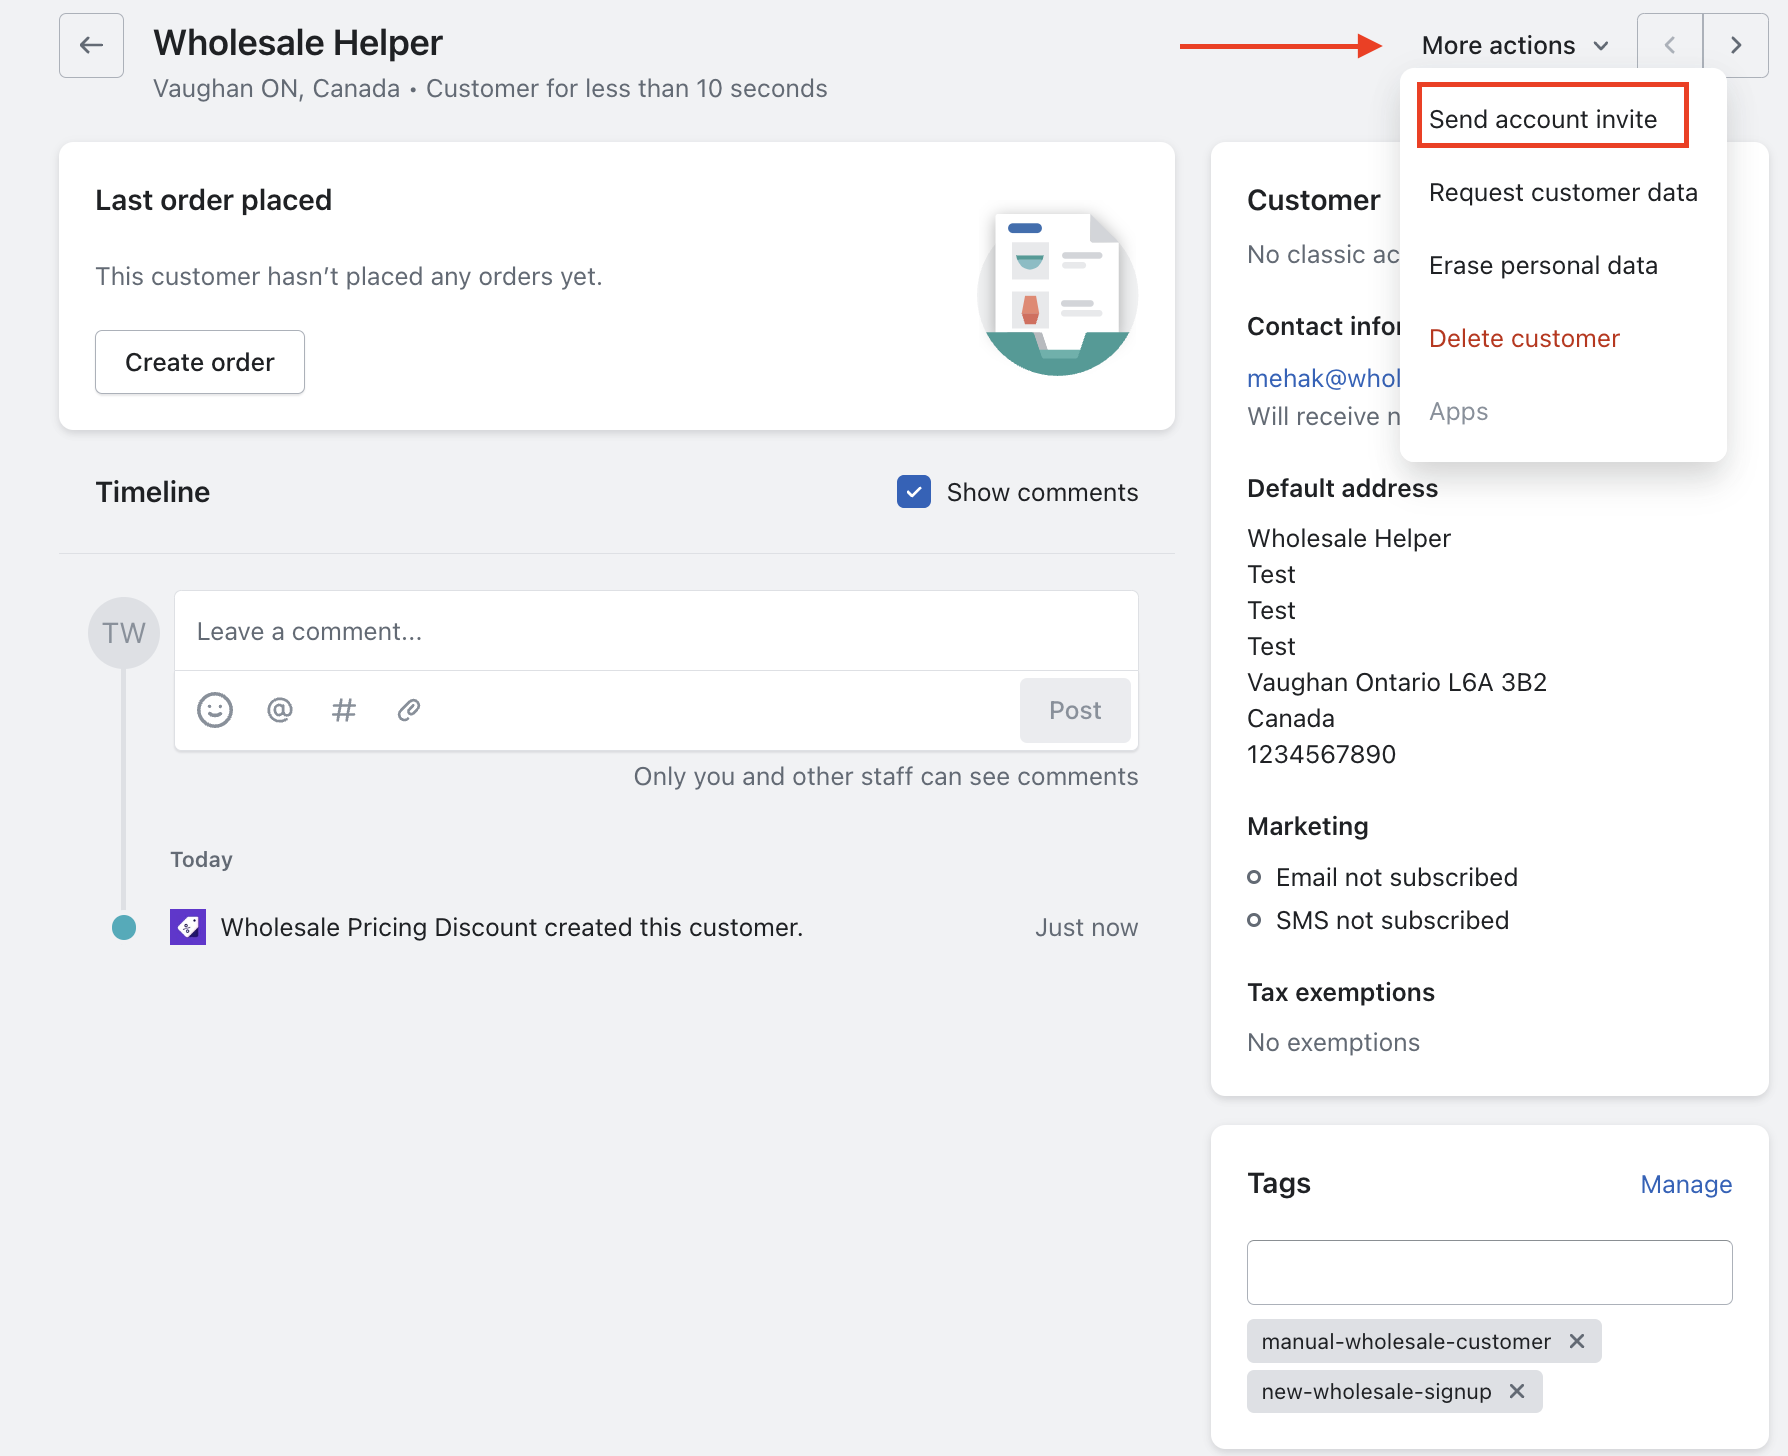Open Manage tags link
The image size is (1788, 1456).
click(x=1686, y=1184)
